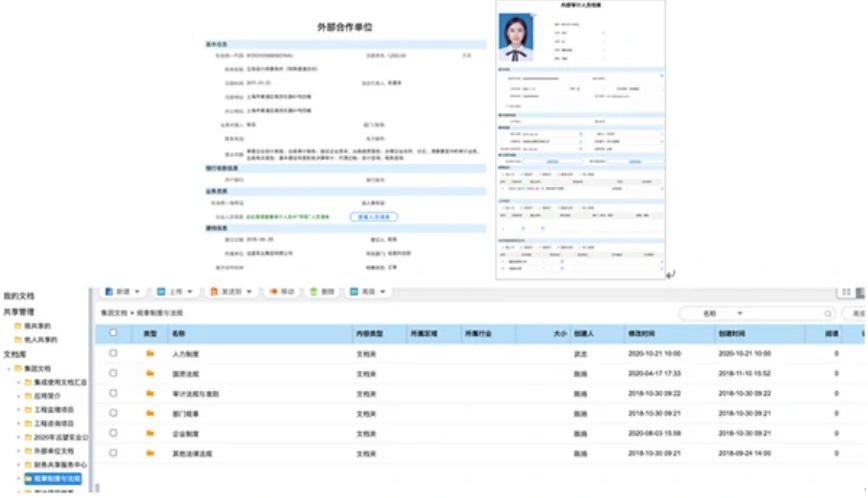Switch to grid view using top-right icon
The width and height of the screenshot is (868, 498).
pos(846,292)
